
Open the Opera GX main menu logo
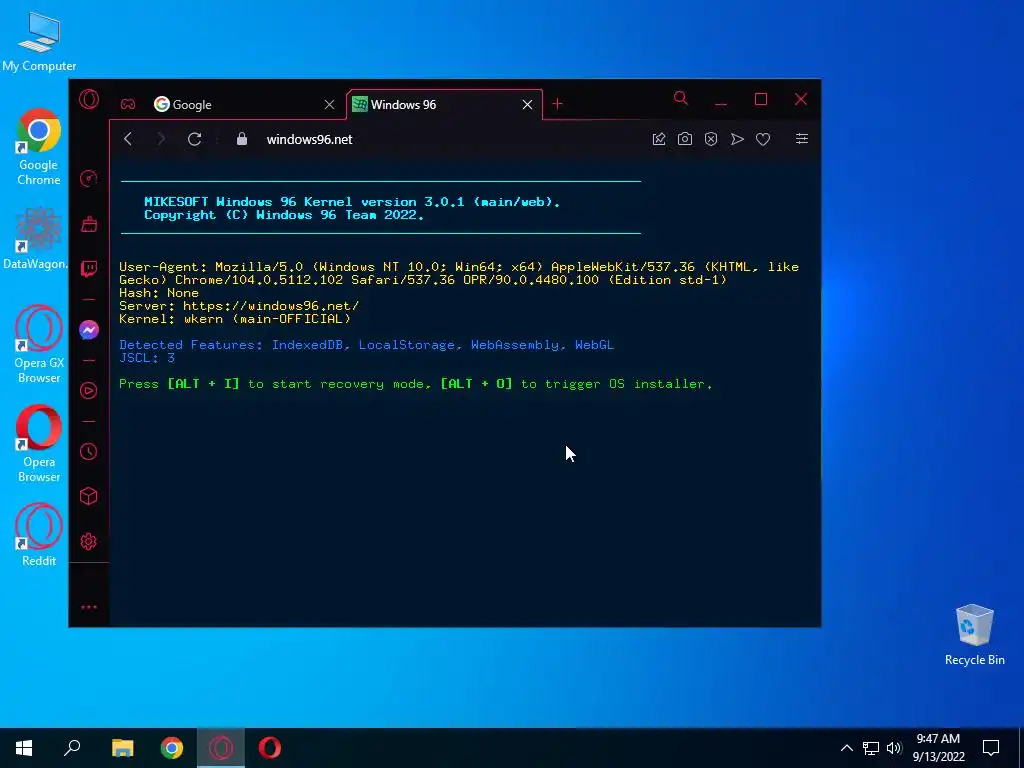89,99
